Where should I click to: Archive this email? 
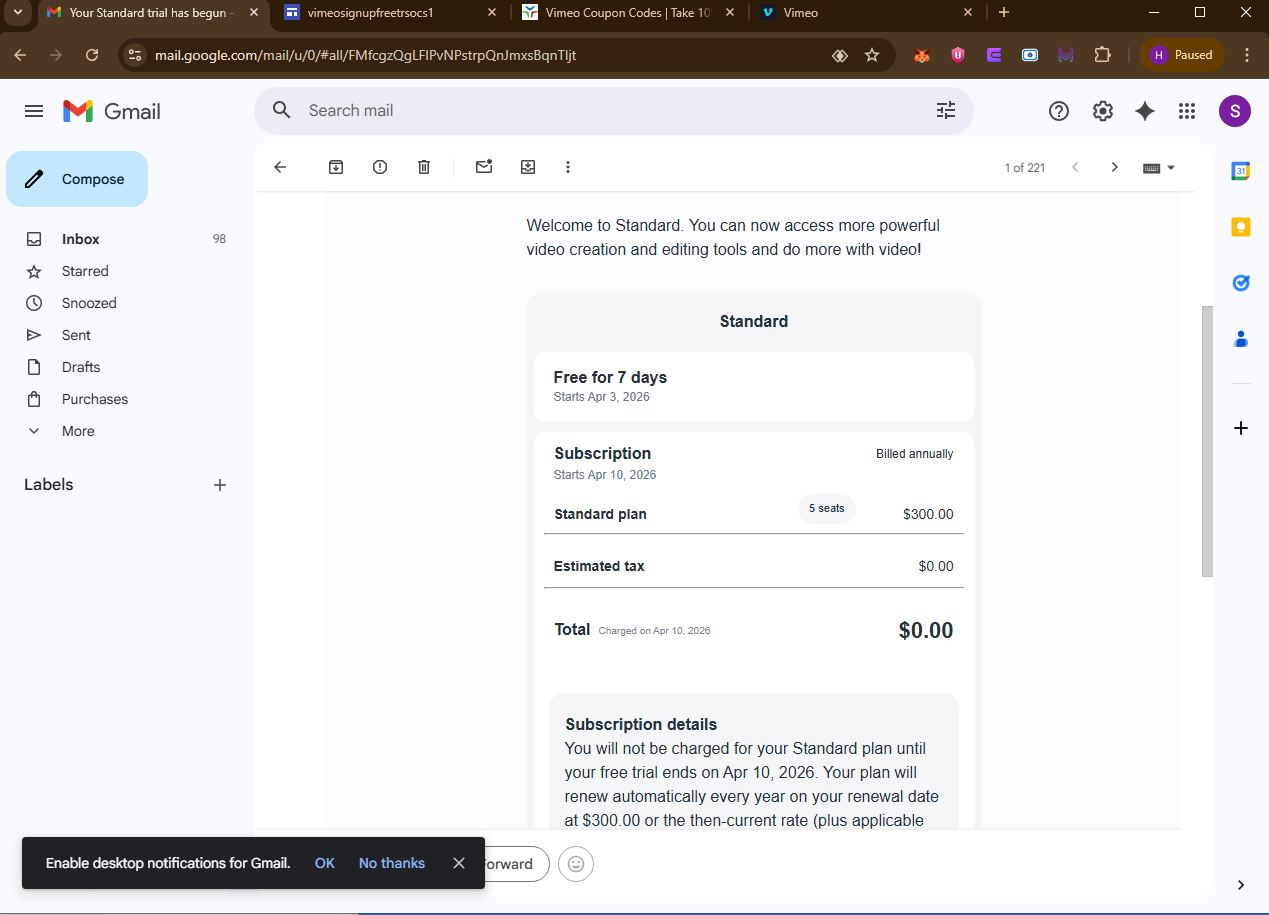click(336, 167)
